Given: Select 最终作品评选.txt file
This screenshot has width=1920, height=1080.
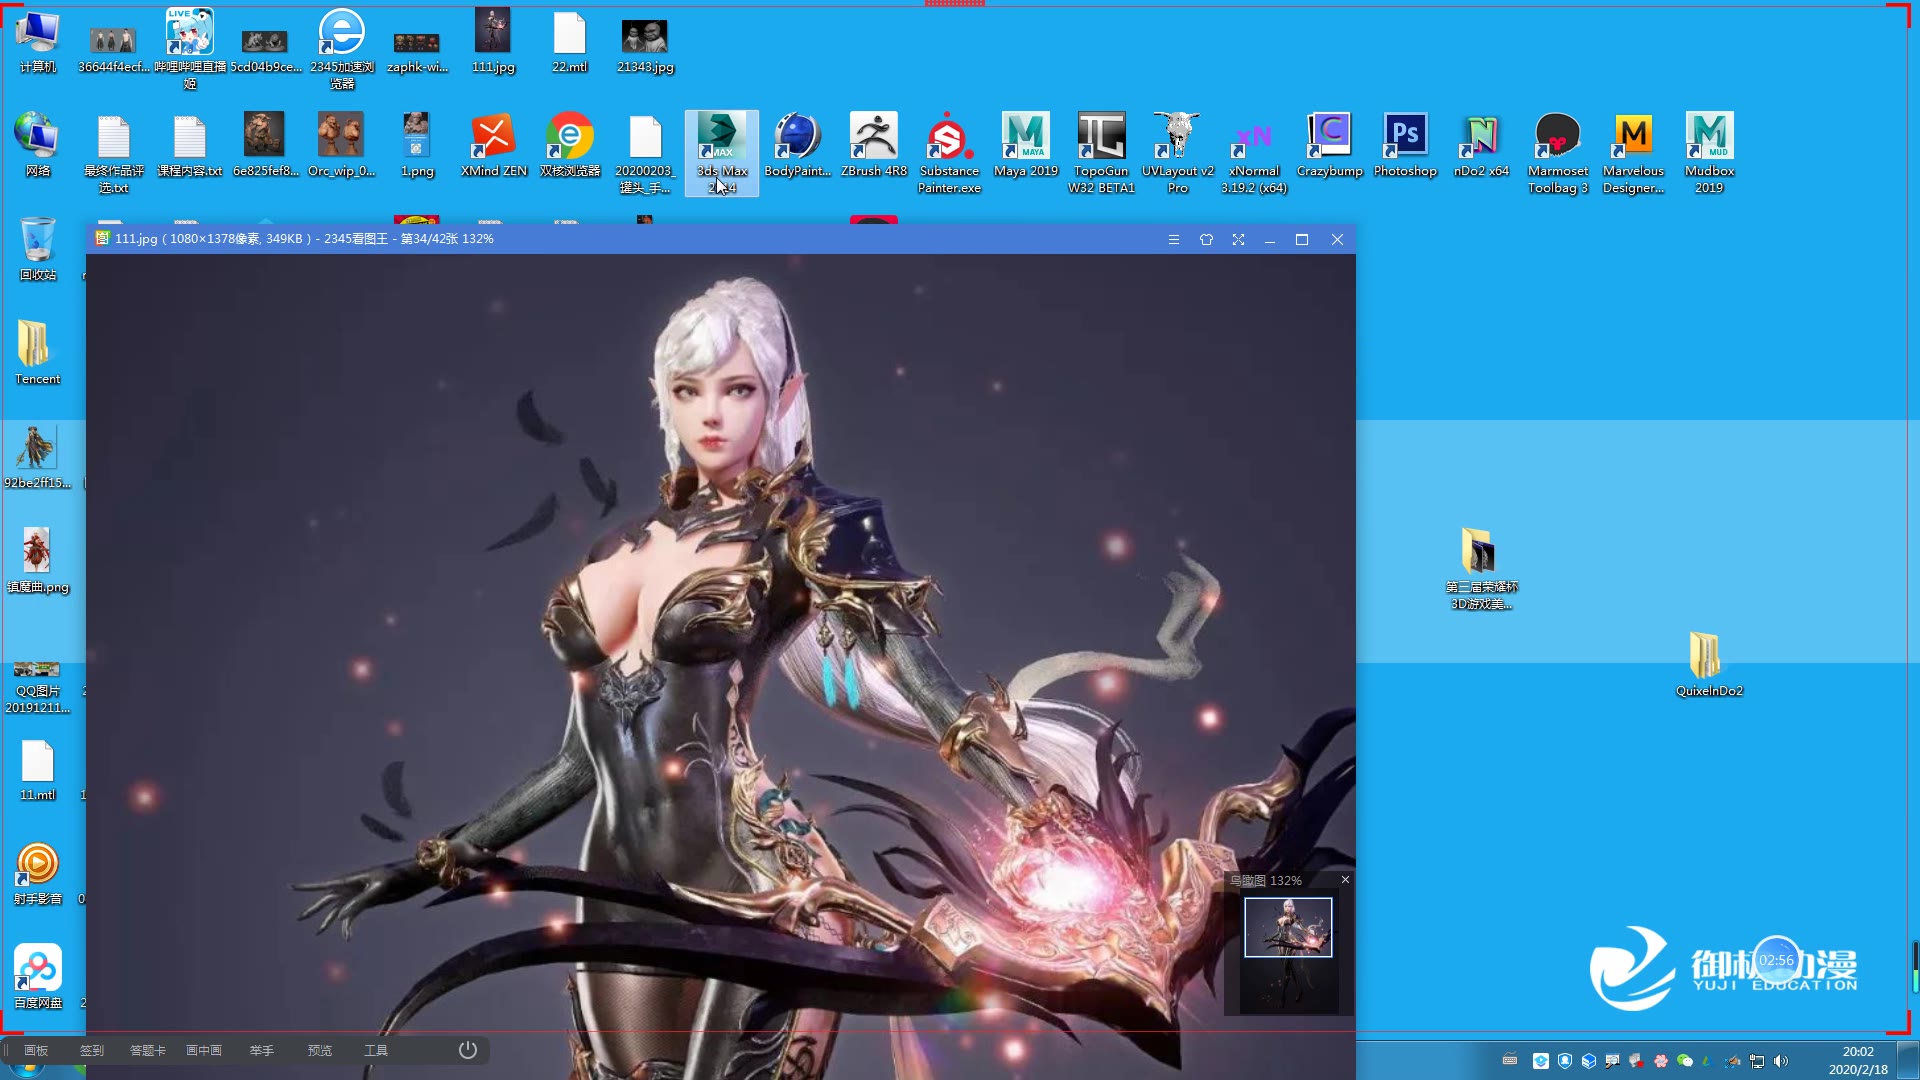Looking at the screenshot, I should click(x=114, y=153).
